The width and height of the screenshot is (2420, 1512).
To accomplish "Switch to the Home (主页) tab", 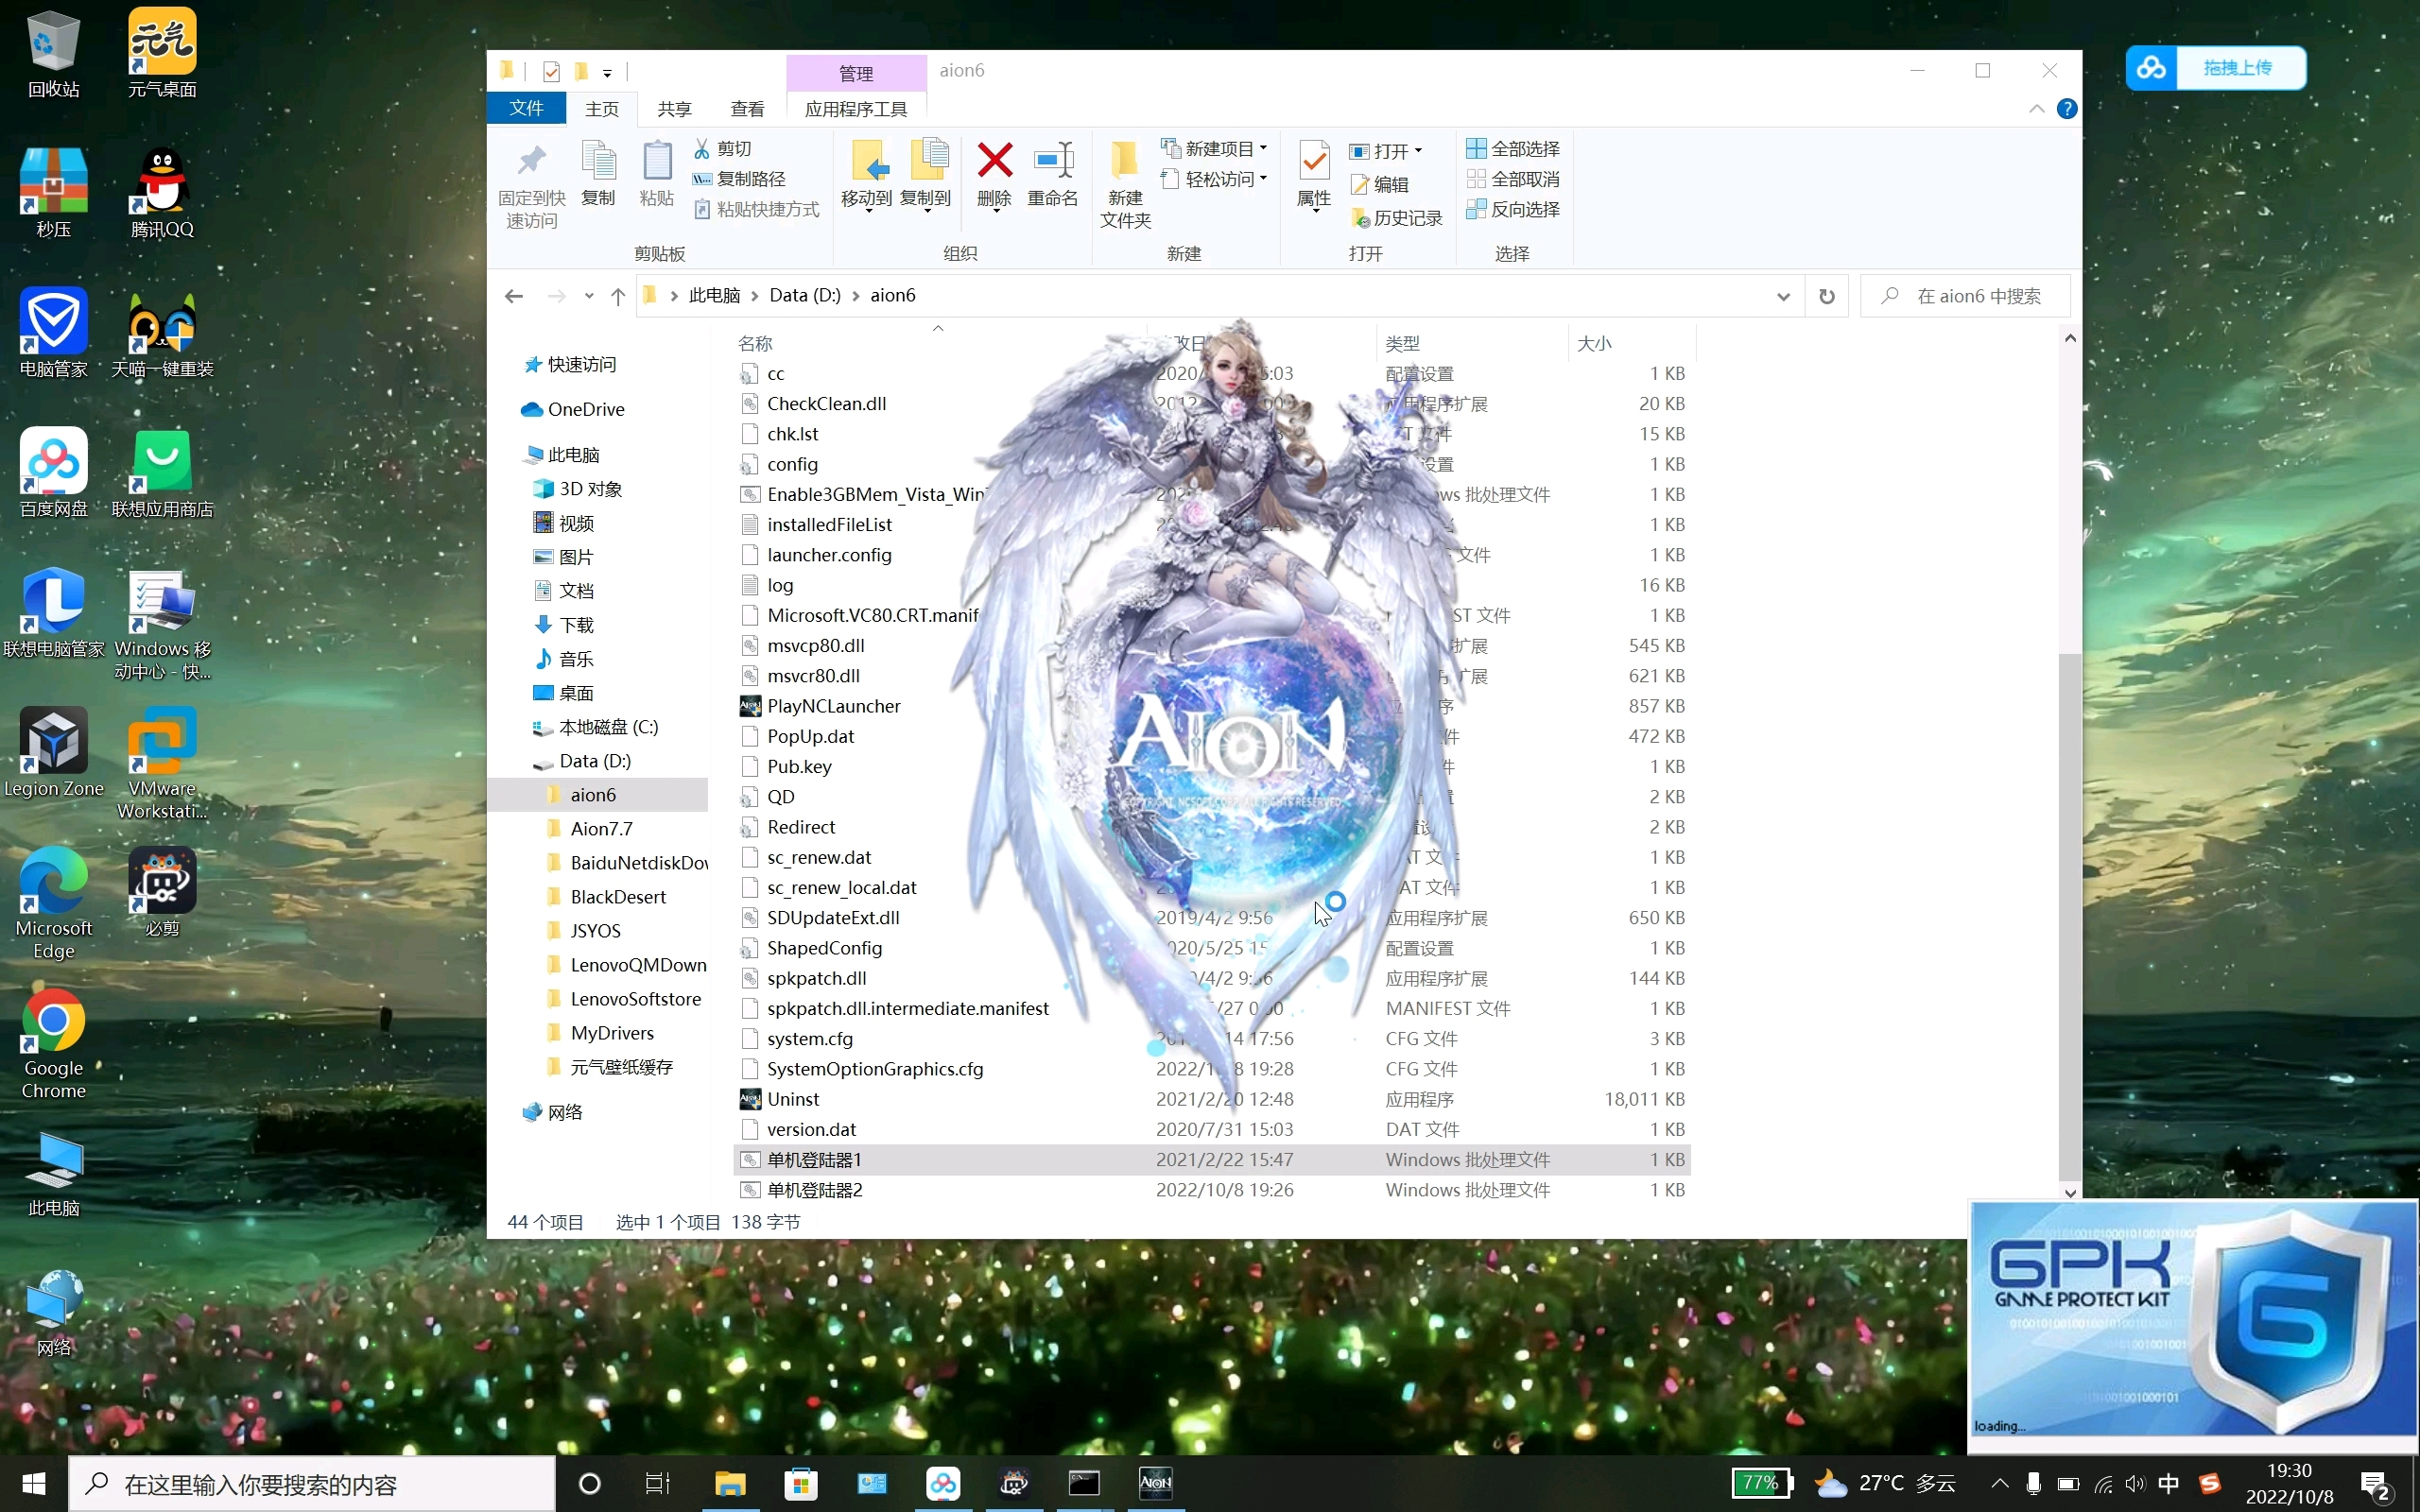I will [x=602, y=108].
